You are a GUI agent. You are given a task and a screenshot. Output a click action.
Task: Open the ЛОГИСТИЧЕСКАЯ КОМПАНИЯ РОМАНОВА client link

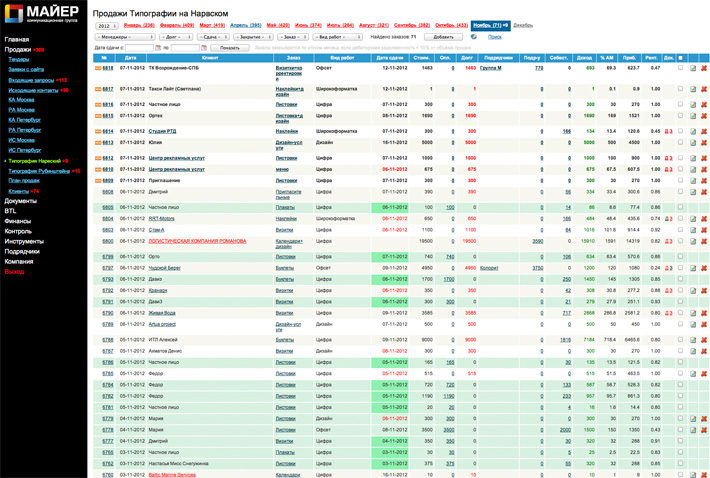pyautogui.click(x=197, y=241)
